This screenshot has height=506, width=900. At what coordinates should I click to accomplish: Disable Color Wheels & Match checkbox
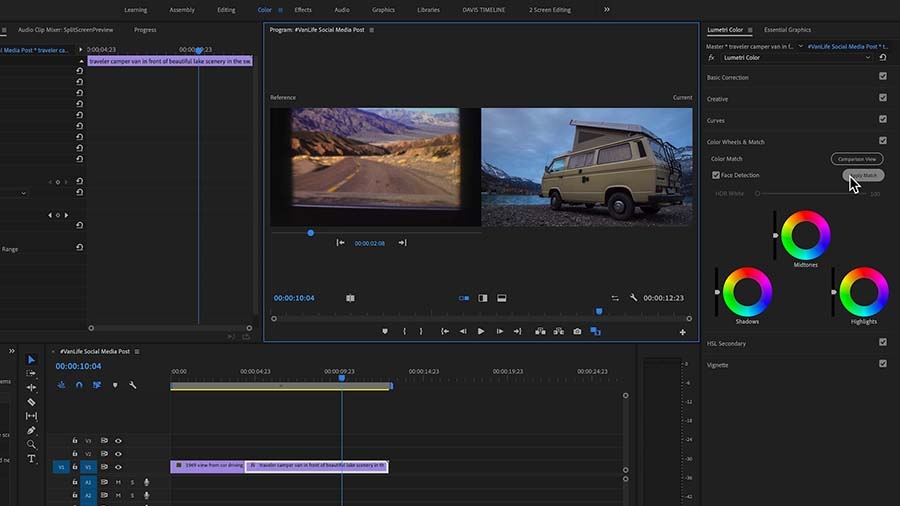[883, 141]
